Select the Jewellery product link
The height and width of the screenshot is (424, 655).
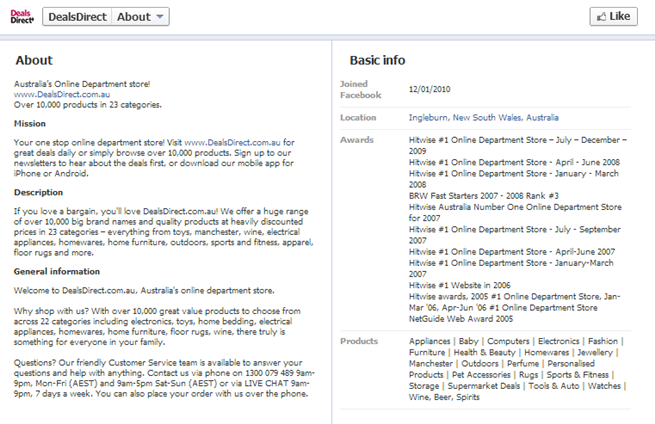[595, 353]
